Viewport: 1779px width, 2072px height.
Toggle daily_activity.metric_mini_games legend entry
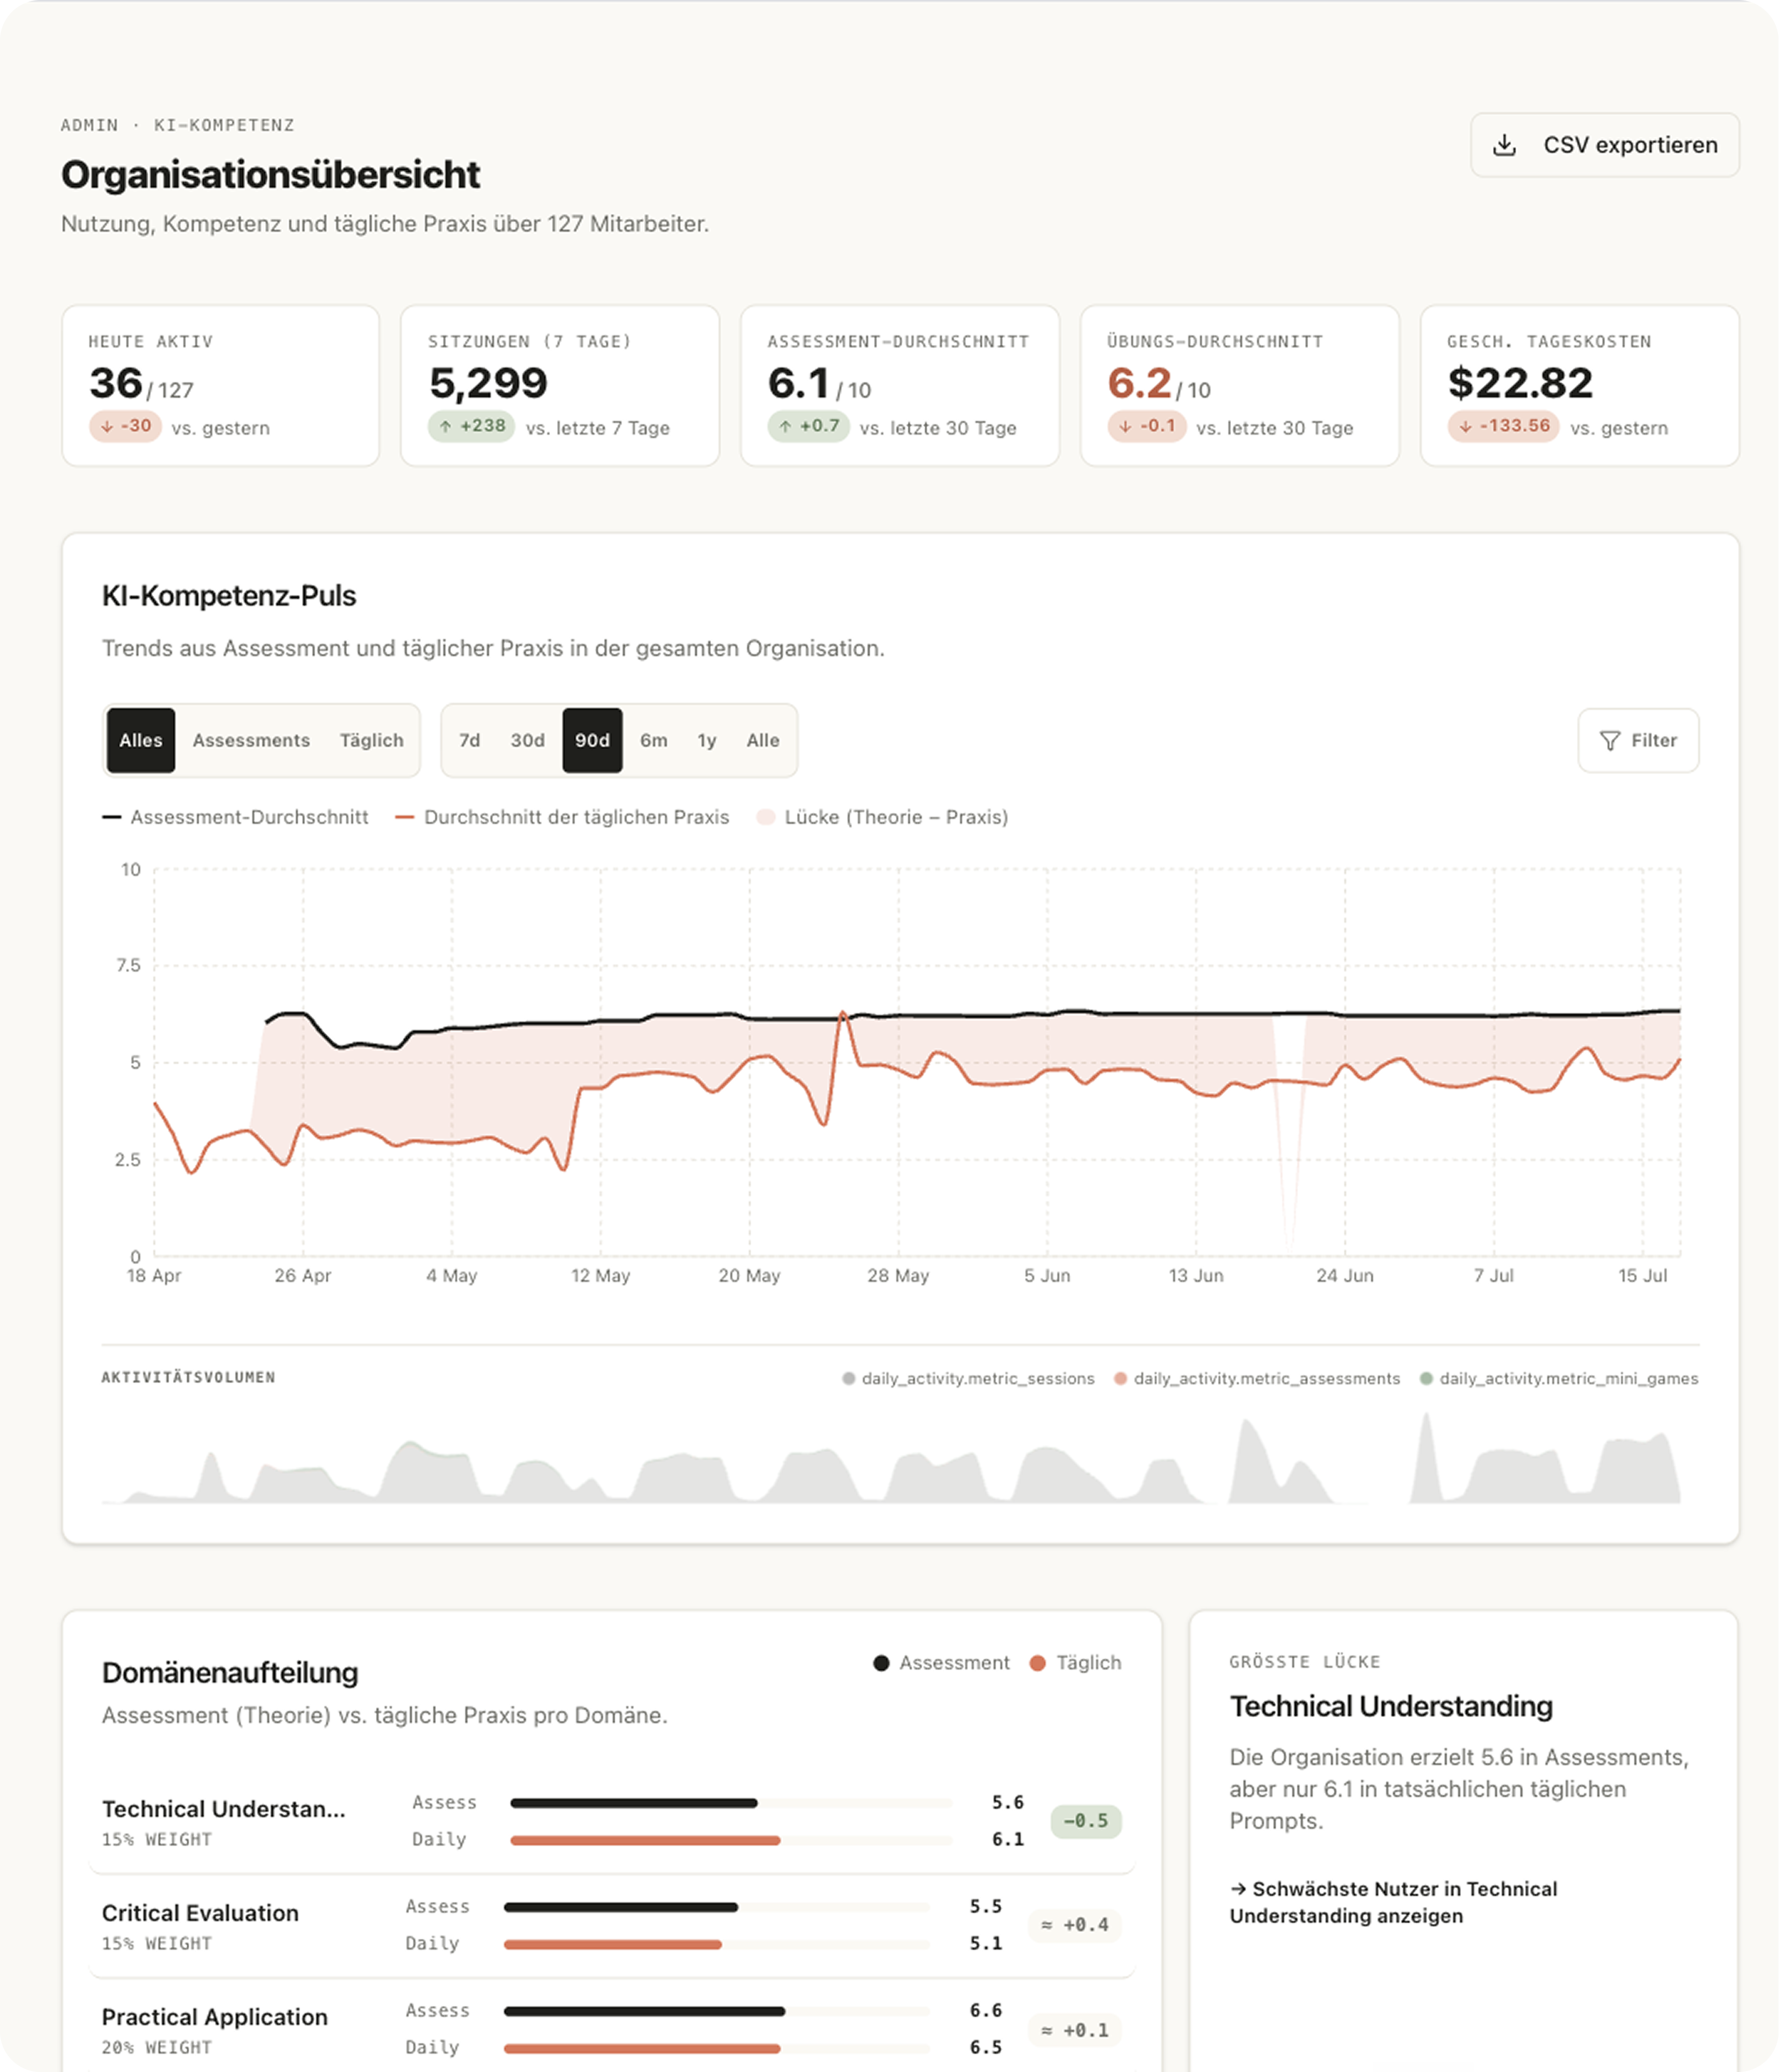[1559, 1378]
